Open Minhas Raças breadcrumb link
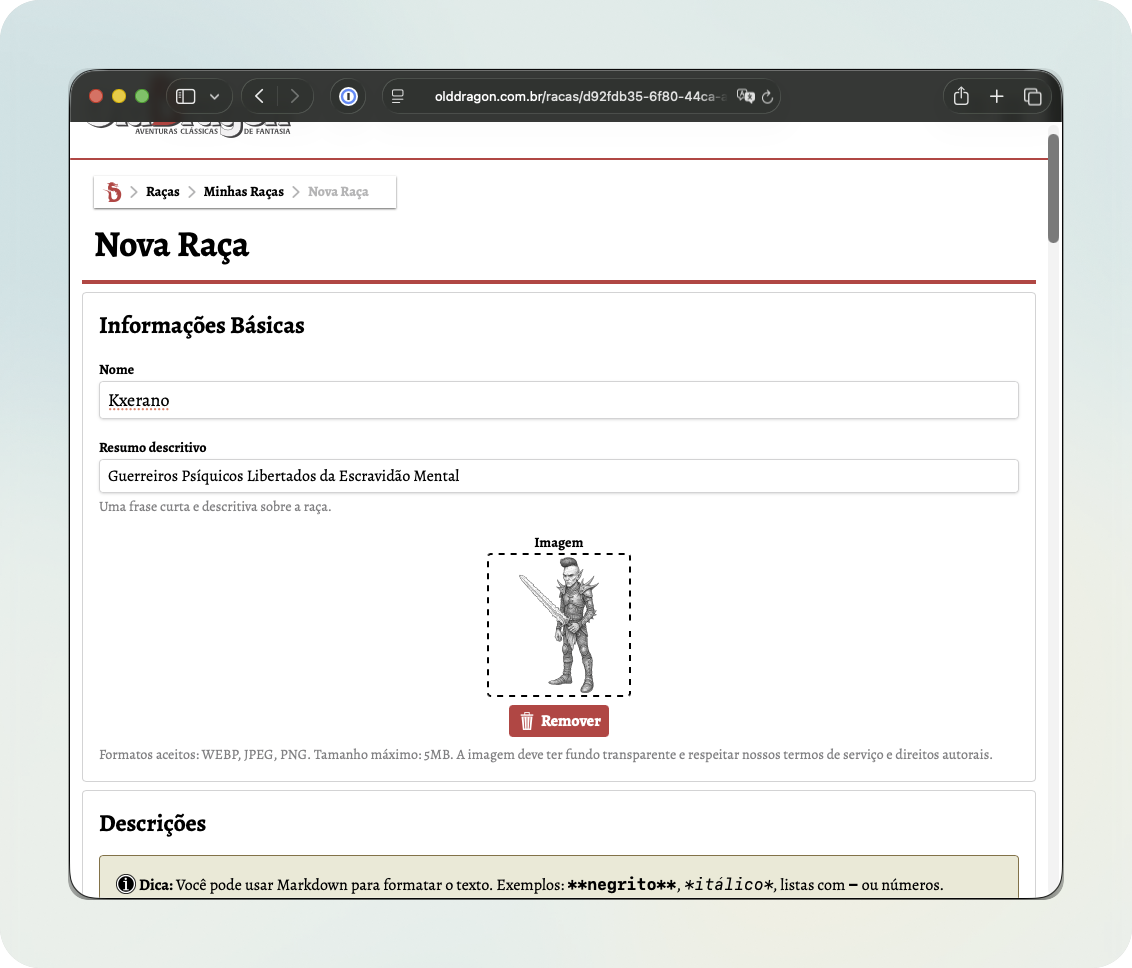Image resolution: width=1132 pixels, height=968 pixels. 243,191
